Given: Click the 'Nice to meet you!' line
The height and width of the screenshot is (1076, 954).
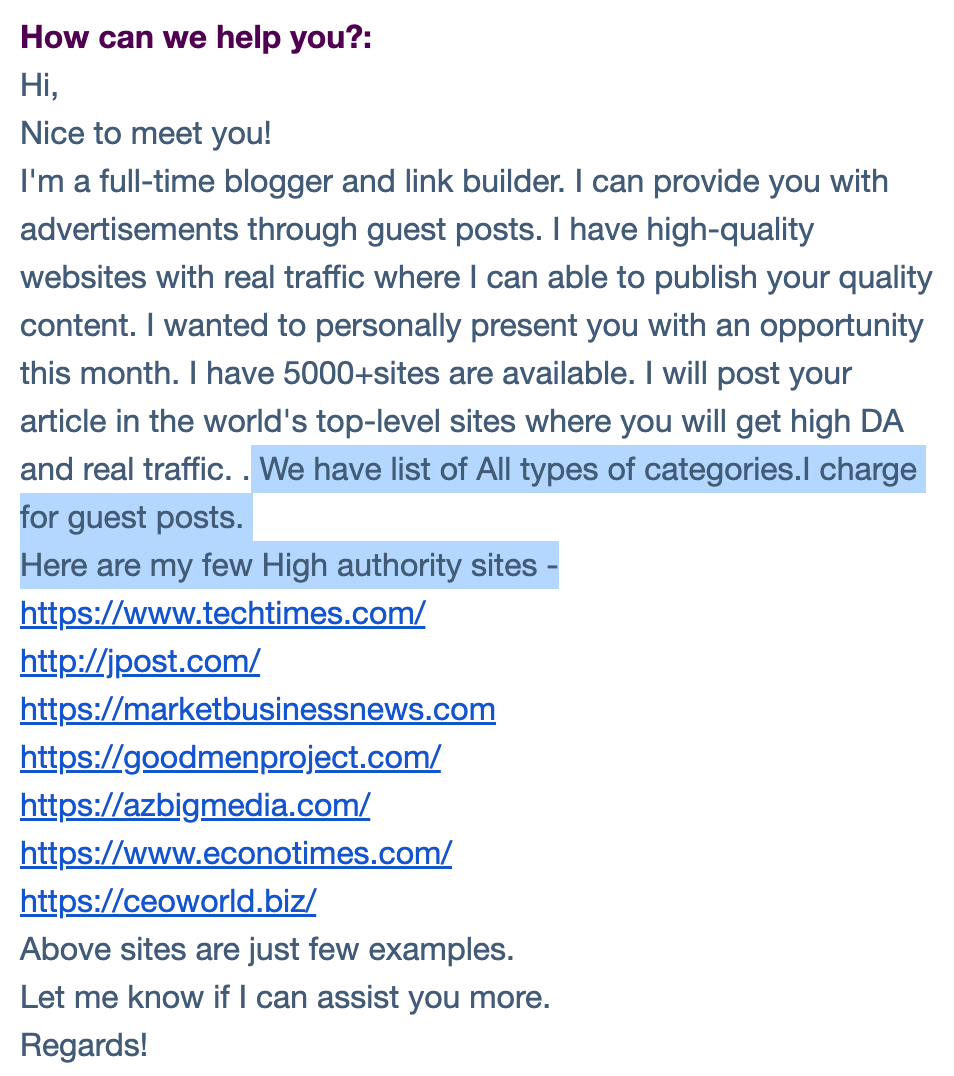Looking at the screenshot, I should tap(146, 134).
